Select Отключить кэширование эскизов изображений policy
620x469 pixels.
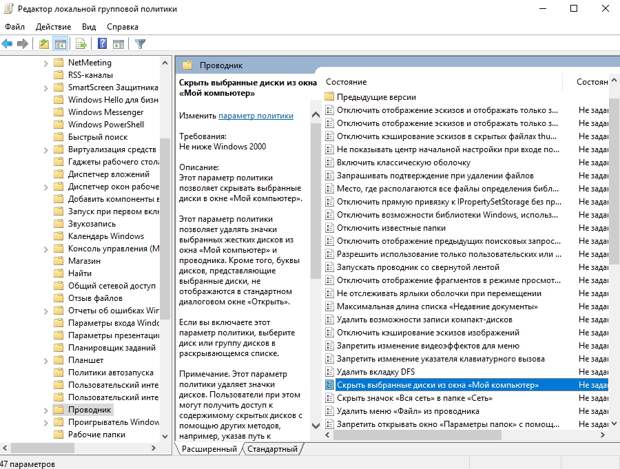(428, 333)
